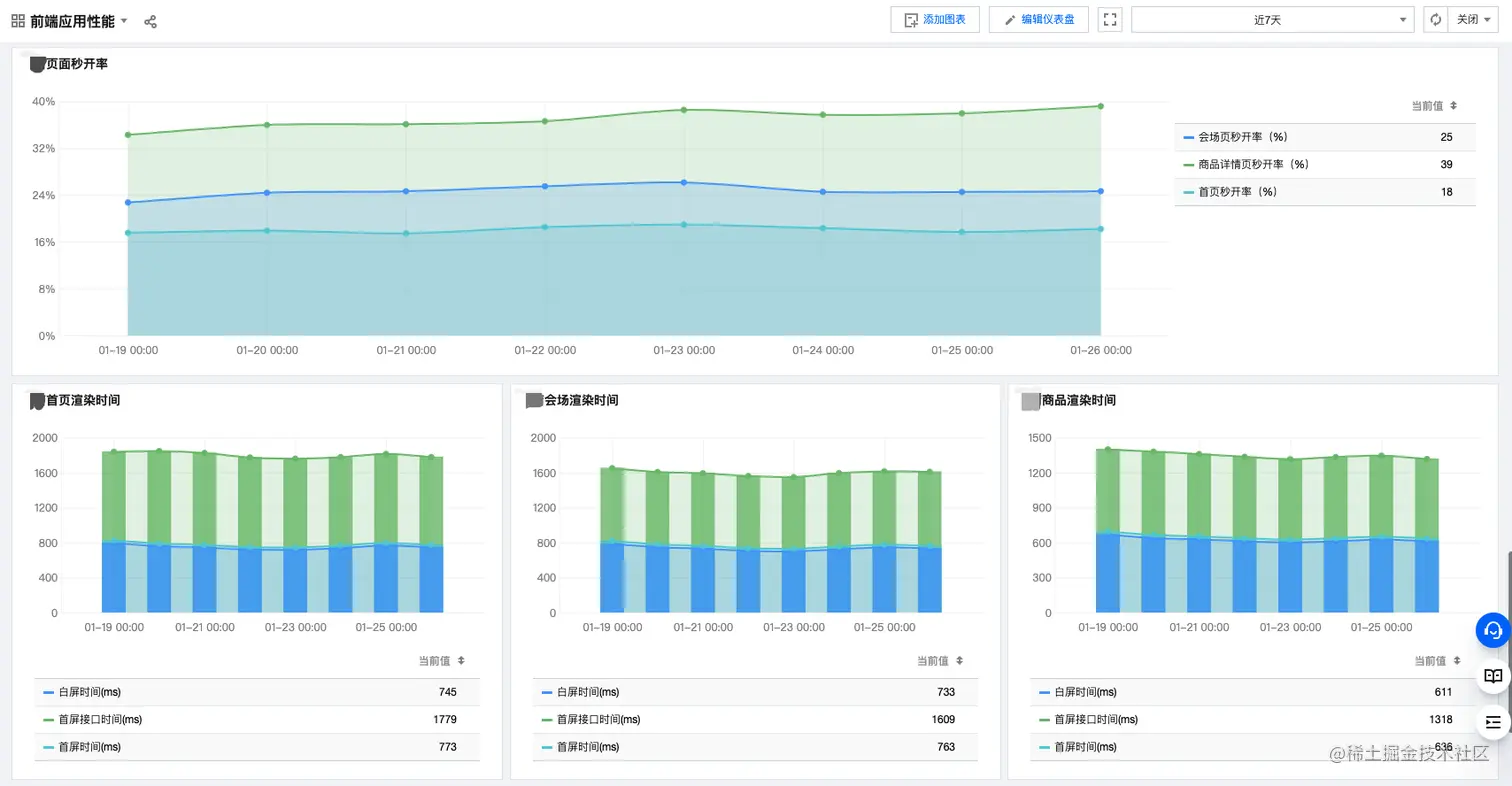Sort 当前值 in 会场渲染时间 legend
The height and width of the screenshot is (786, 1512).
(959, 661)
